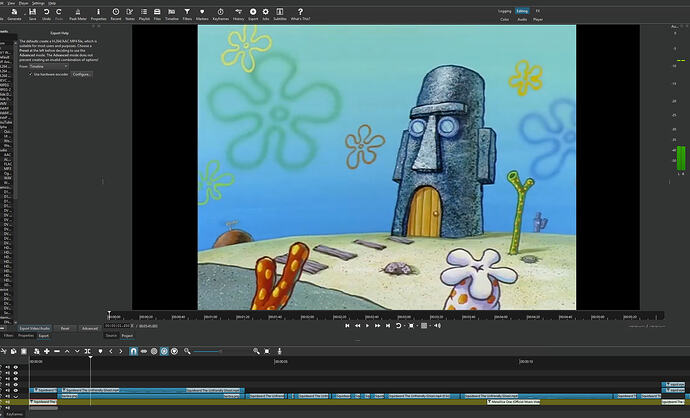
Task: Open the Help menu
Action: (x=52, y=3)
